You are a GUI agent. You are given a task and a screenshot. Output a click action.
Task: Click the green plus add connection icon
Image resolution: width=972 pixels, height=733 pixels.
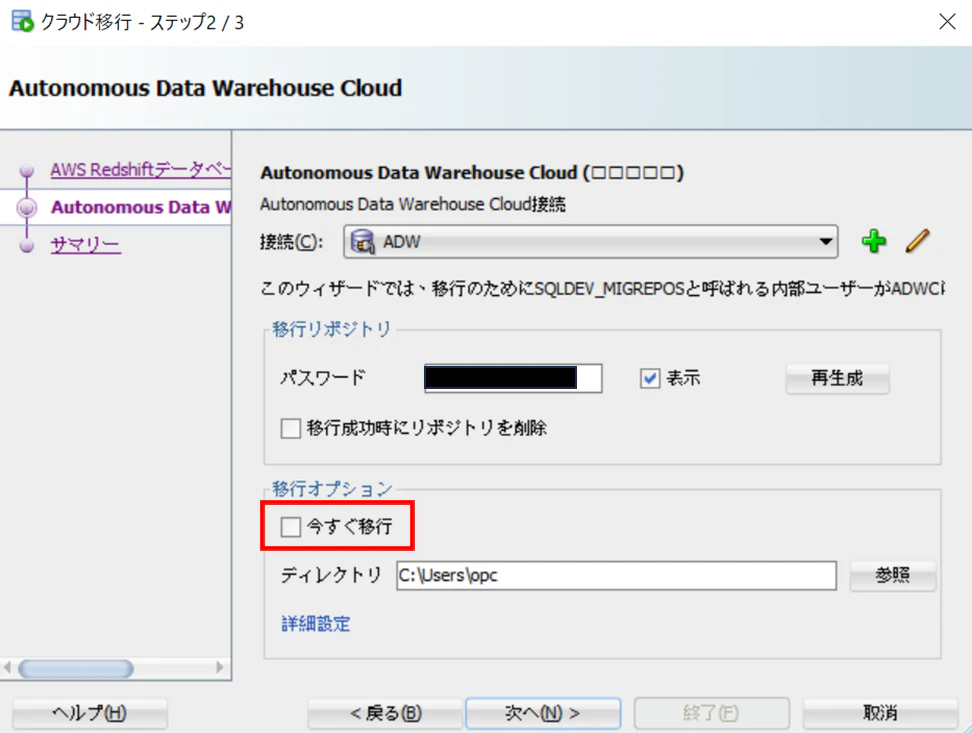[x=873, y=241]
